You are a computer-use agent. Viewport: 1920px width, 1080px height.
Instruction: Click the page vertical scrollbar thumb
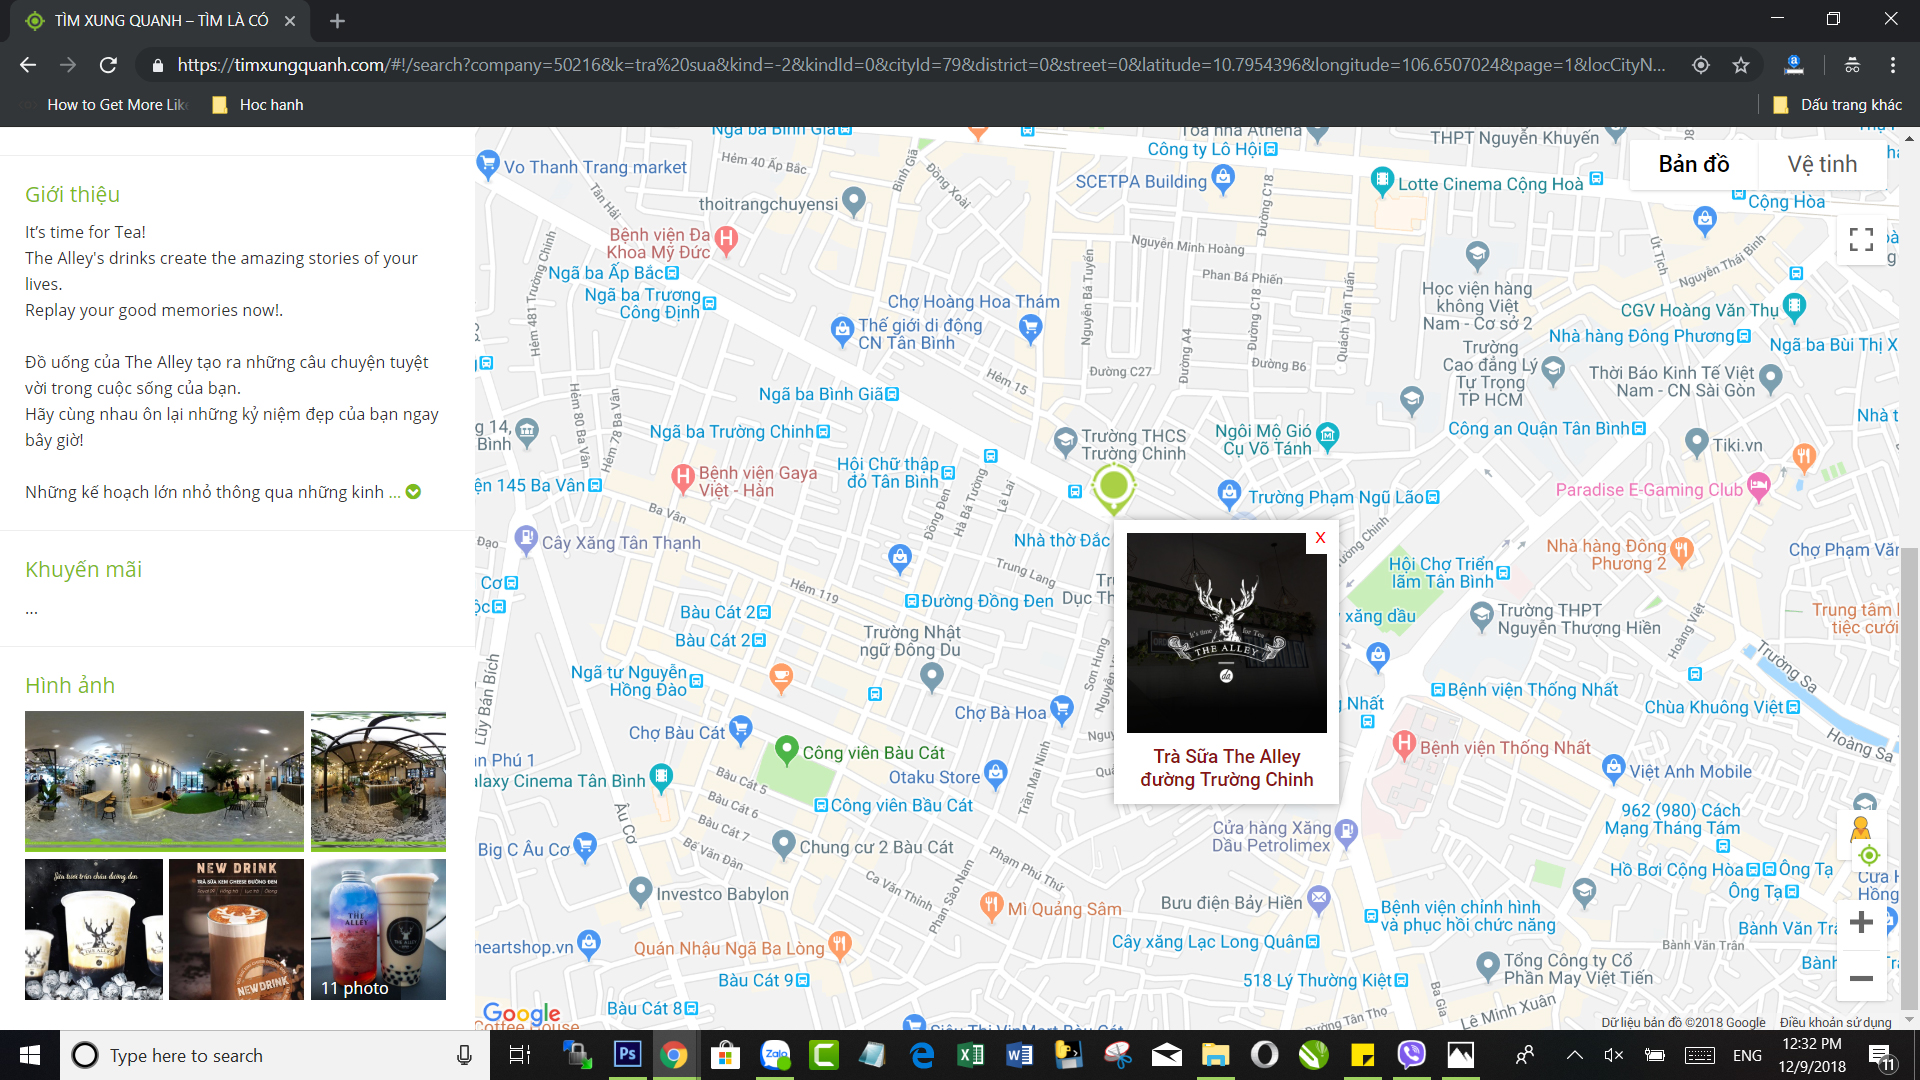tap(1909, 778)
